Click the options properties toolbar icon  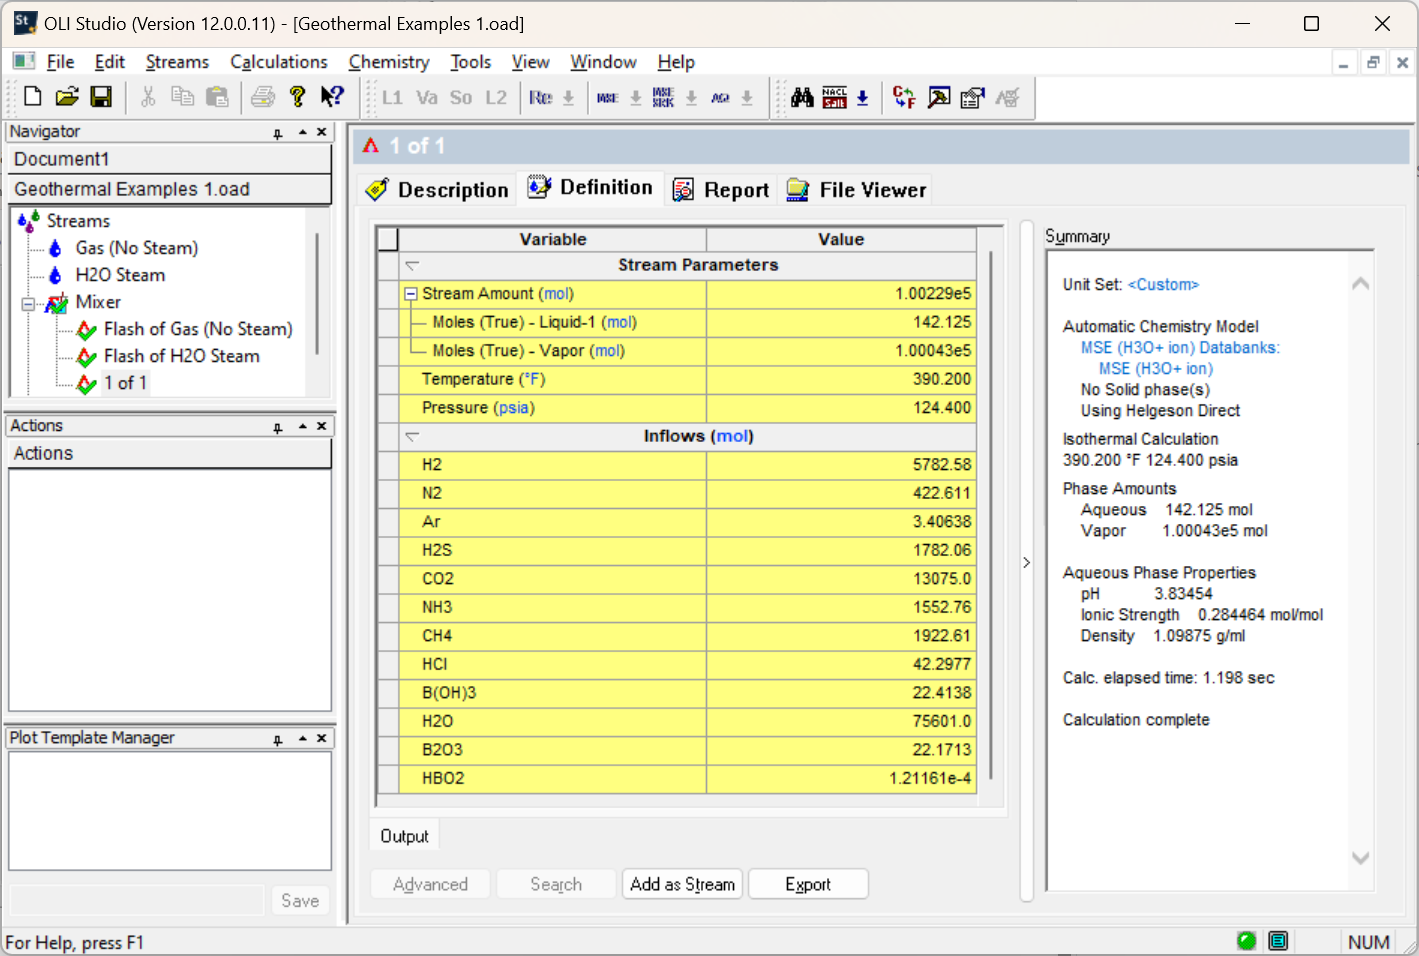[973, 97]
